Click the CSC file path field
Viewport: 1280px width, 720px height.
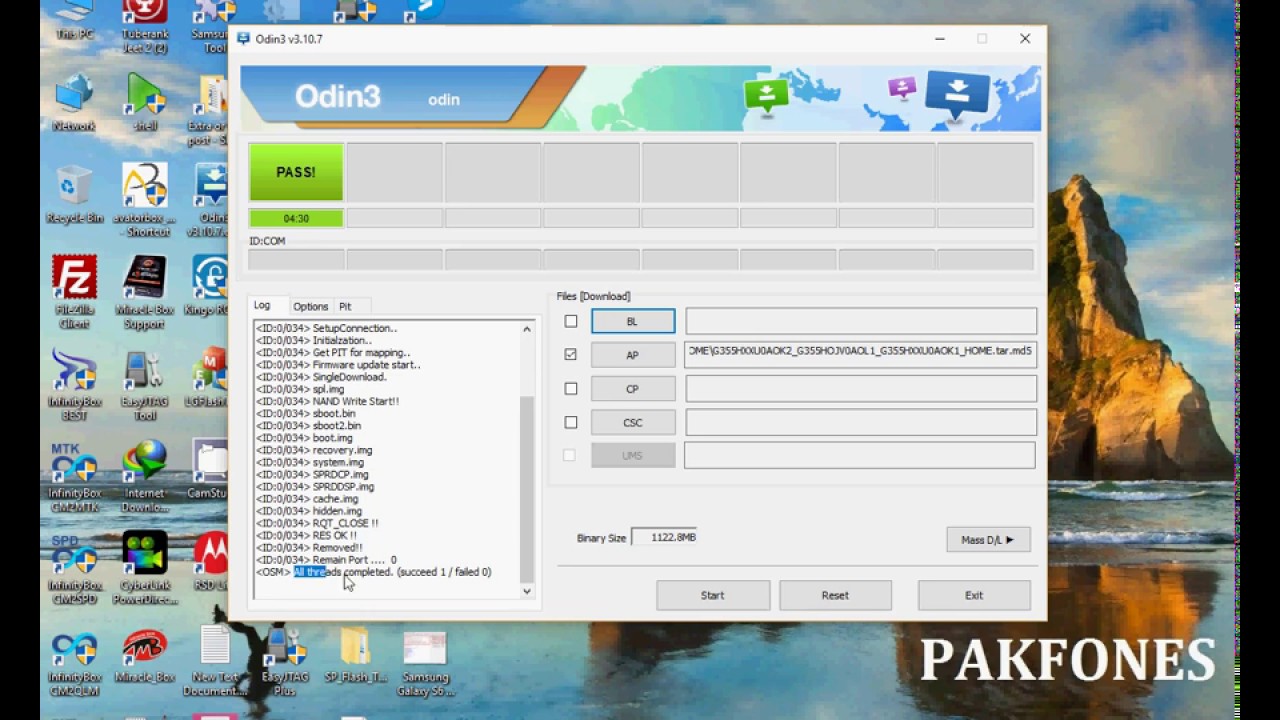(x=860, y=422)
